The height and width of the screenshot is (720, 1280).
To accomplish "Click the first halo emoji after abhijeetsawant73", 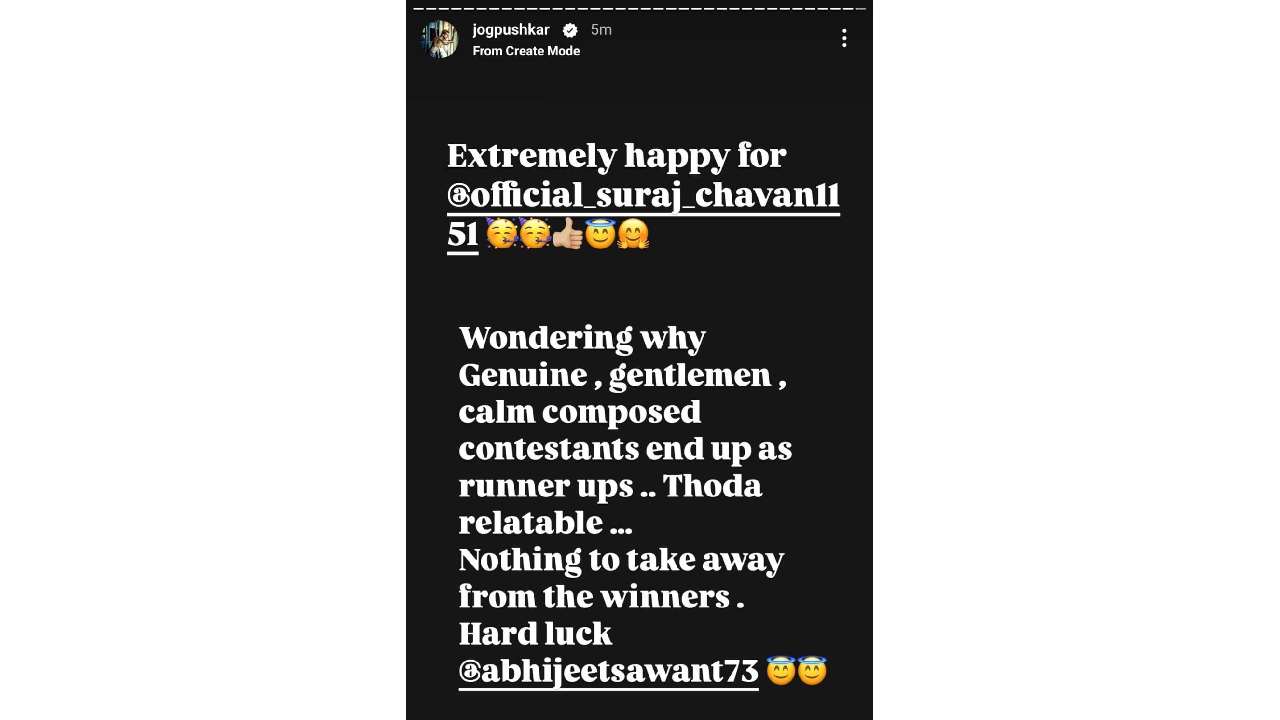I will click(780, 670).
